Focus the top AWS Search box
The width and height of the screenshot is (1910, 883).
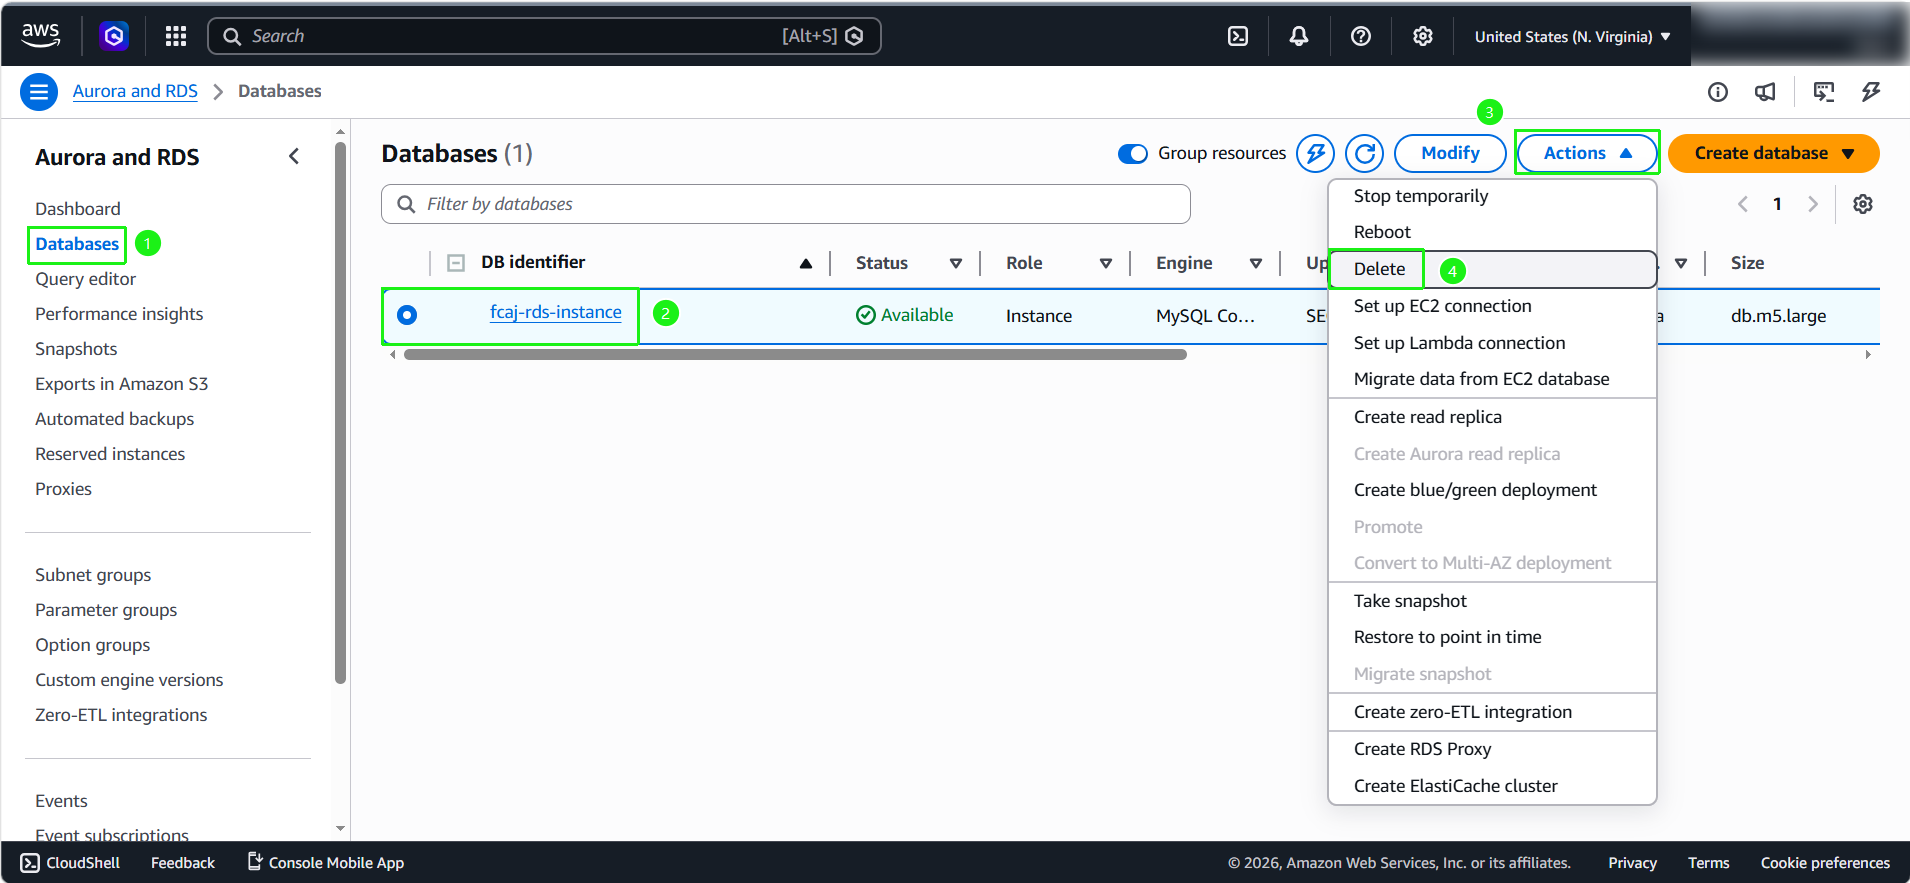544,36
